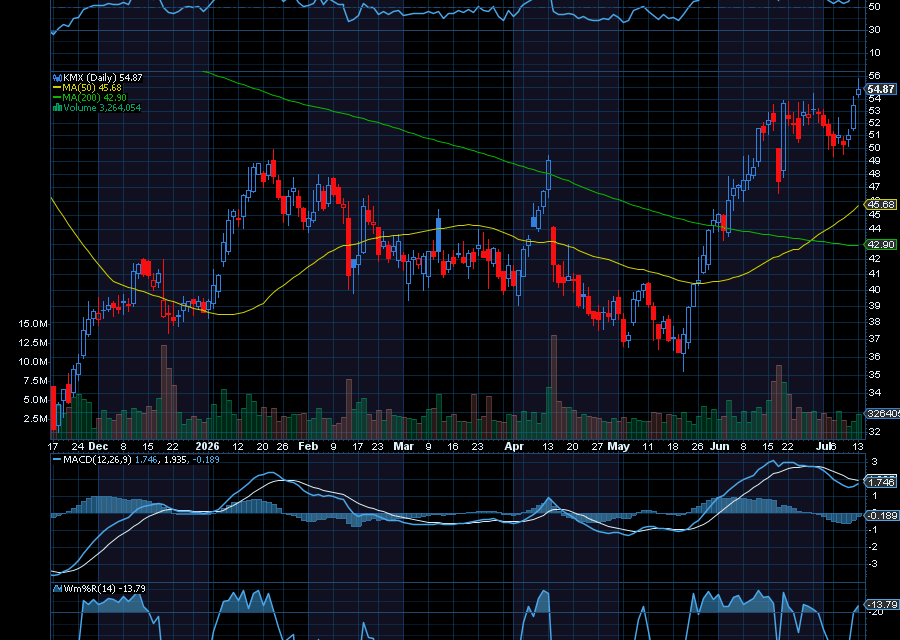Click the Mar month label on date axis

pos(404,446)
